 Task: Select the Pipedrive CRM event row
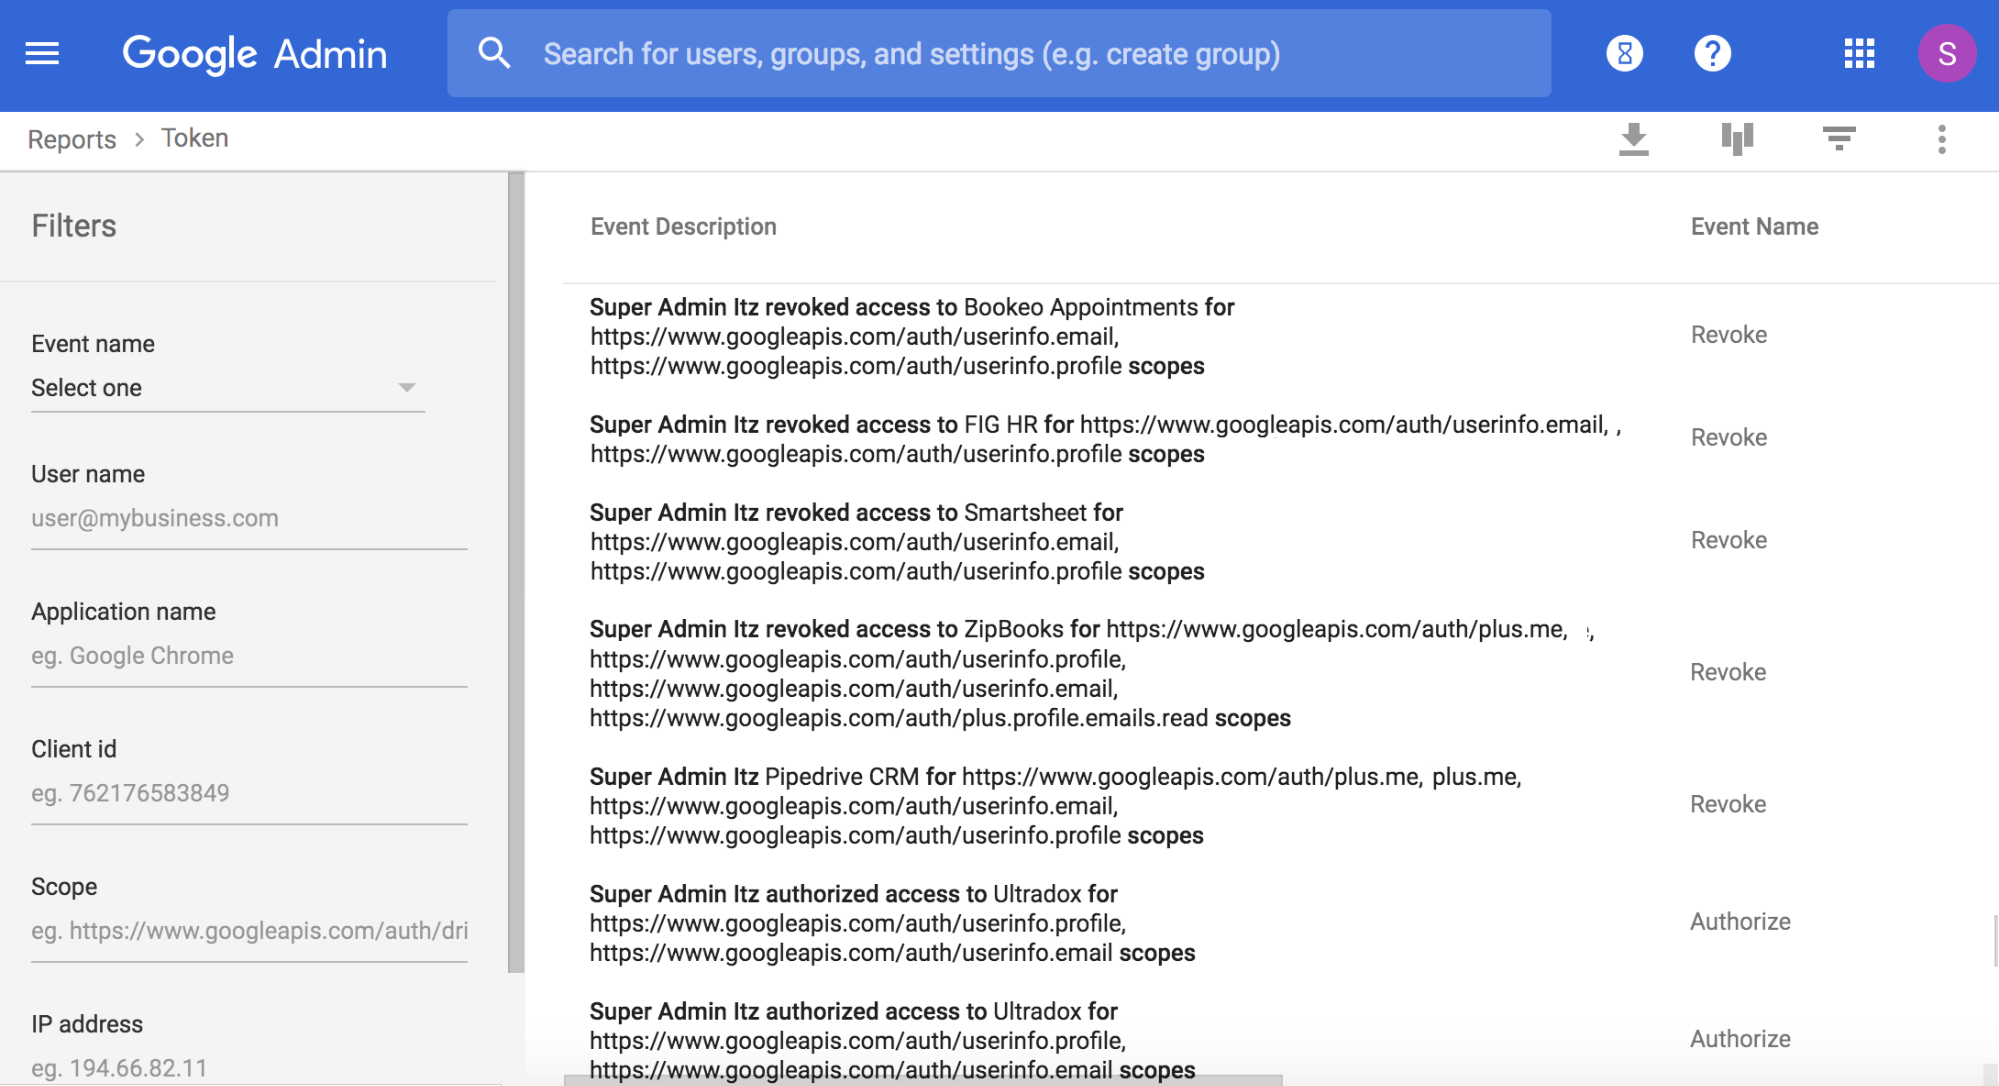click(x=1280, y=805)
